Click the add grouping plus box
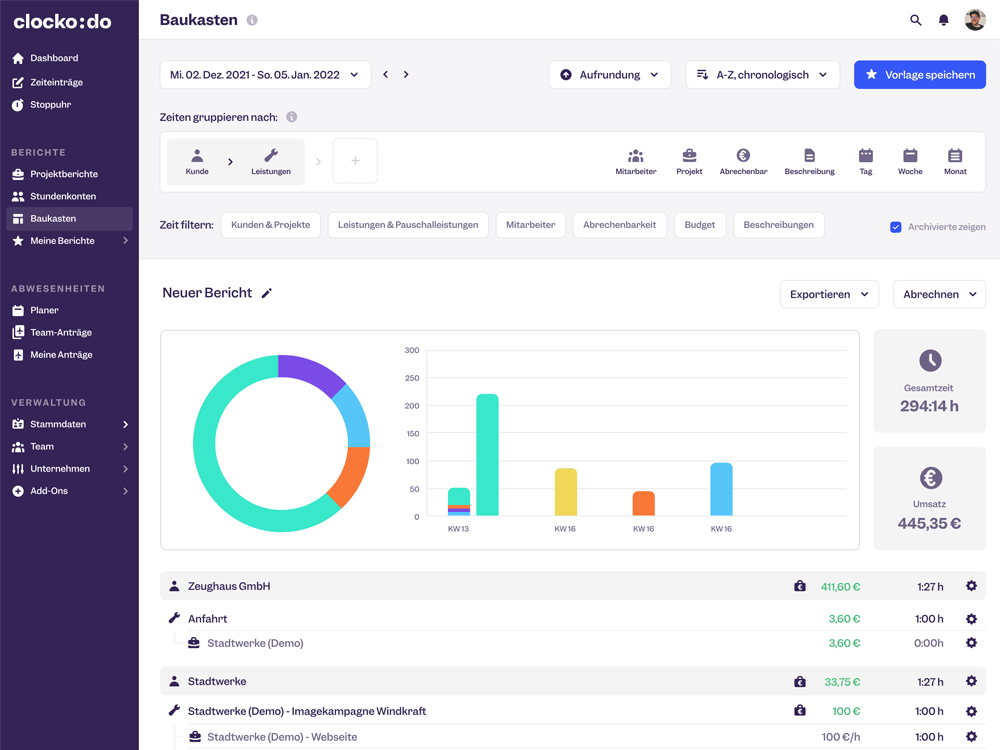The image size is (1000, 750). 355,161
